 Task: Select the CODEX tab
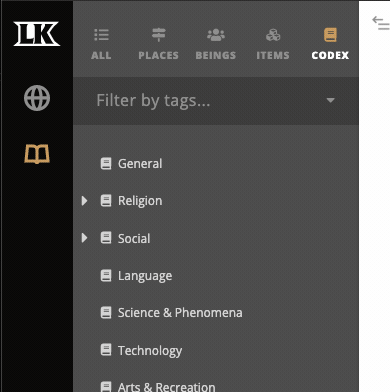(330, 44)
